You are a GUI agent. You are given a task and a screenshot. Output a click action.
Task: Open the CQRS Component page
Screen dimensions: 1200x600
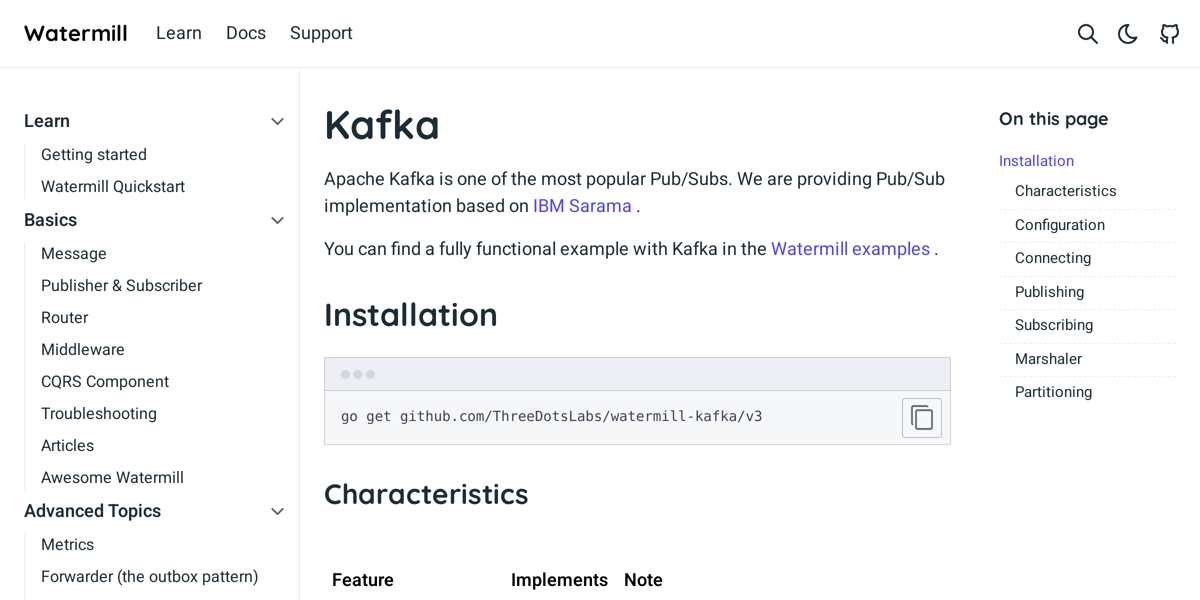click(x=104, y=381)
